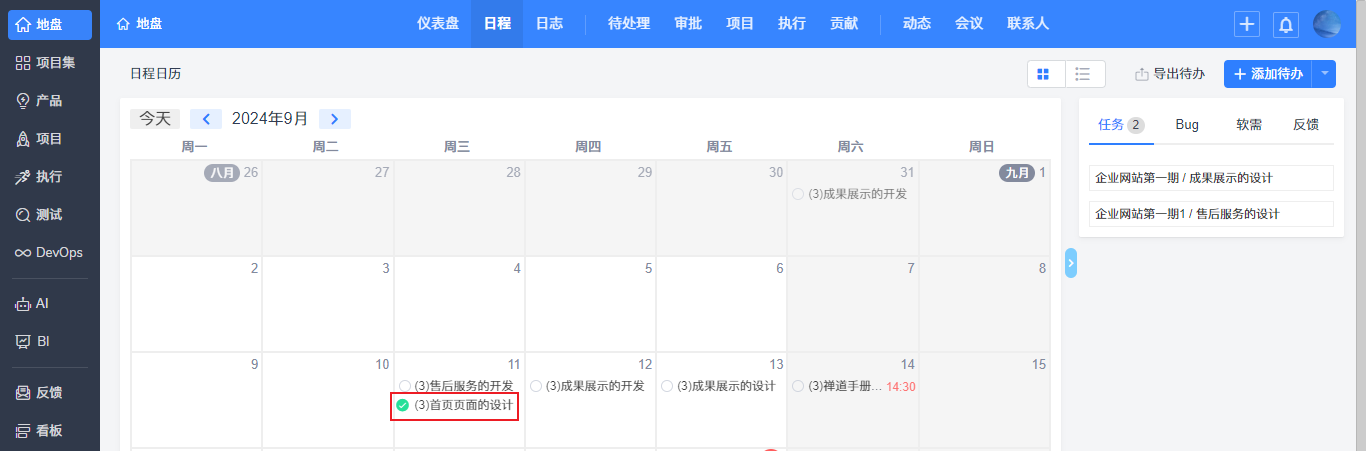Click the 2024年9月 month title
Image resolution: width=1366 pixels, height=451 pixels.
click(x=270, y=119)
